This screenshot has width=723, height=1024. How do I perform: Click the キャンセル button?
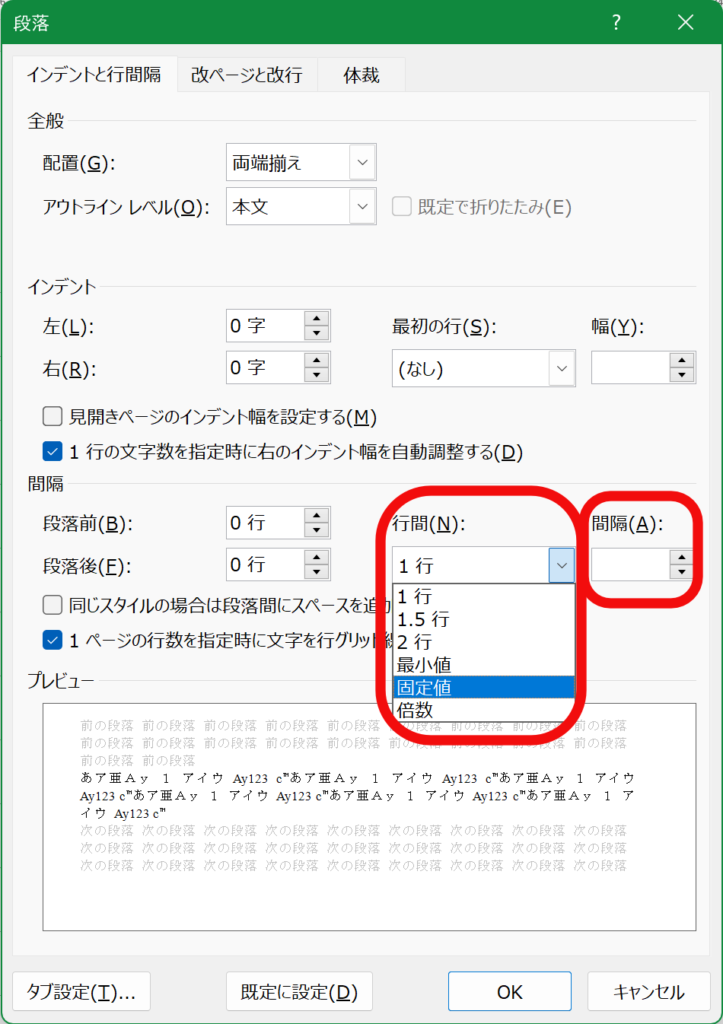click(x=649, y=992)
